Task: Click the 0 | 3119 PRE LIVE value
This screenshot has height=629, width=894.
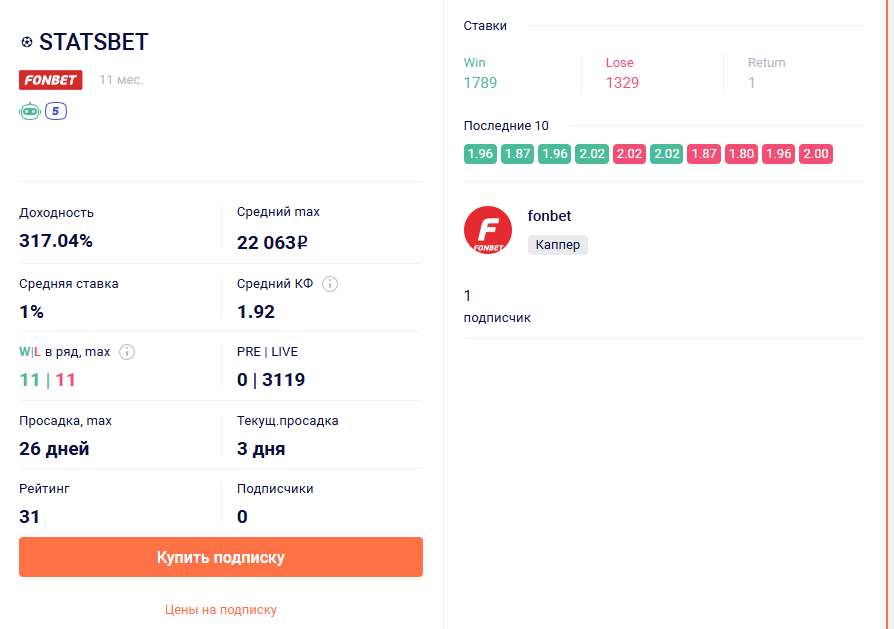Action: tap(271, 380)
